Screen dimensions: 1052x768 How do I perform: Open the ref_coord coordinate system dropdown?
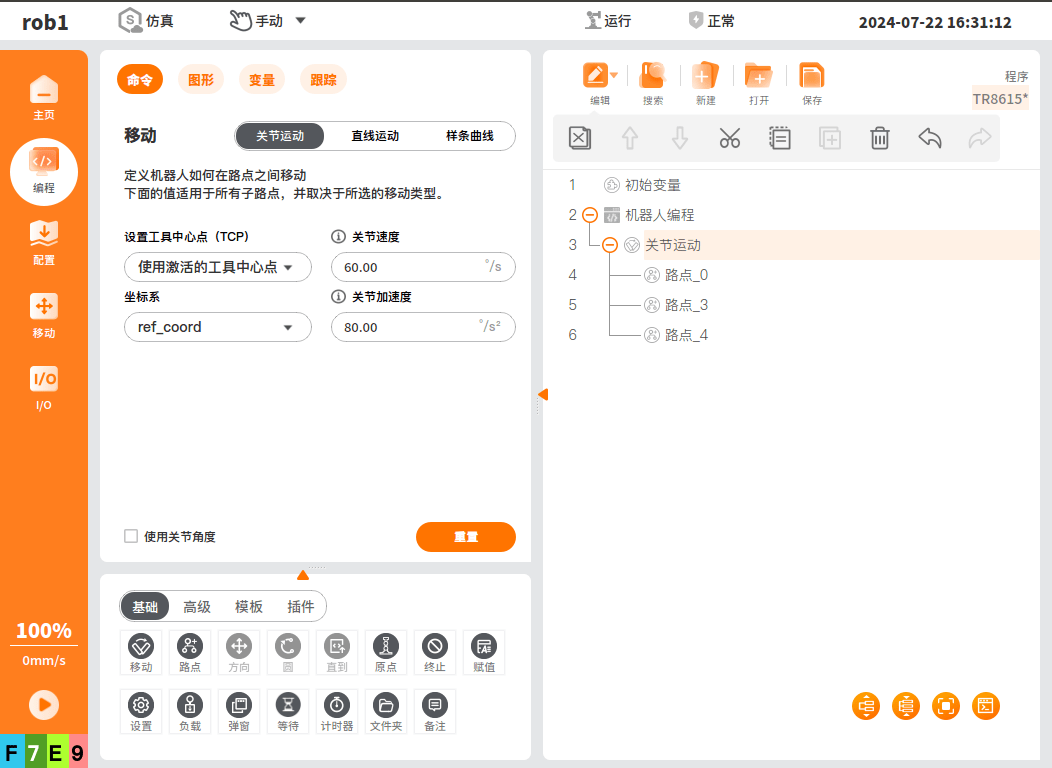218,327
